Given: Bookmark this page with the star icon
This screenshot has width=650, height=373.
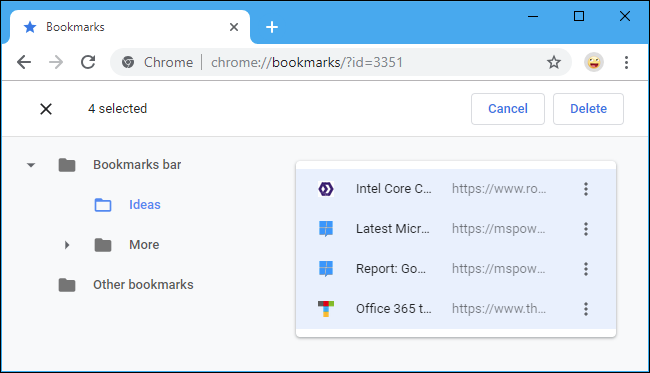Looking at the screenshot, I should pos(554,63).
